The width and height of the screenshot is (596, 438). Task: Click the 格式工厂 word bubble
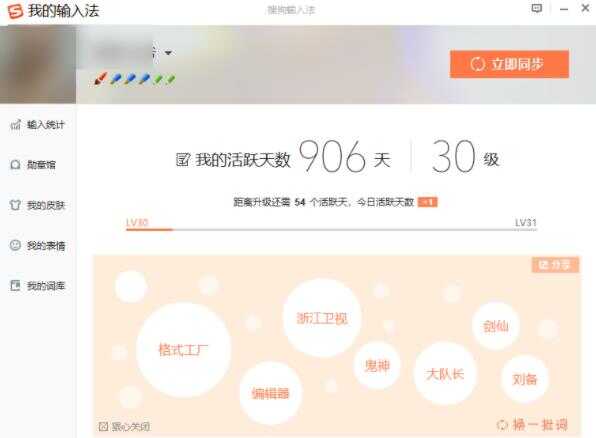(183, 350)
